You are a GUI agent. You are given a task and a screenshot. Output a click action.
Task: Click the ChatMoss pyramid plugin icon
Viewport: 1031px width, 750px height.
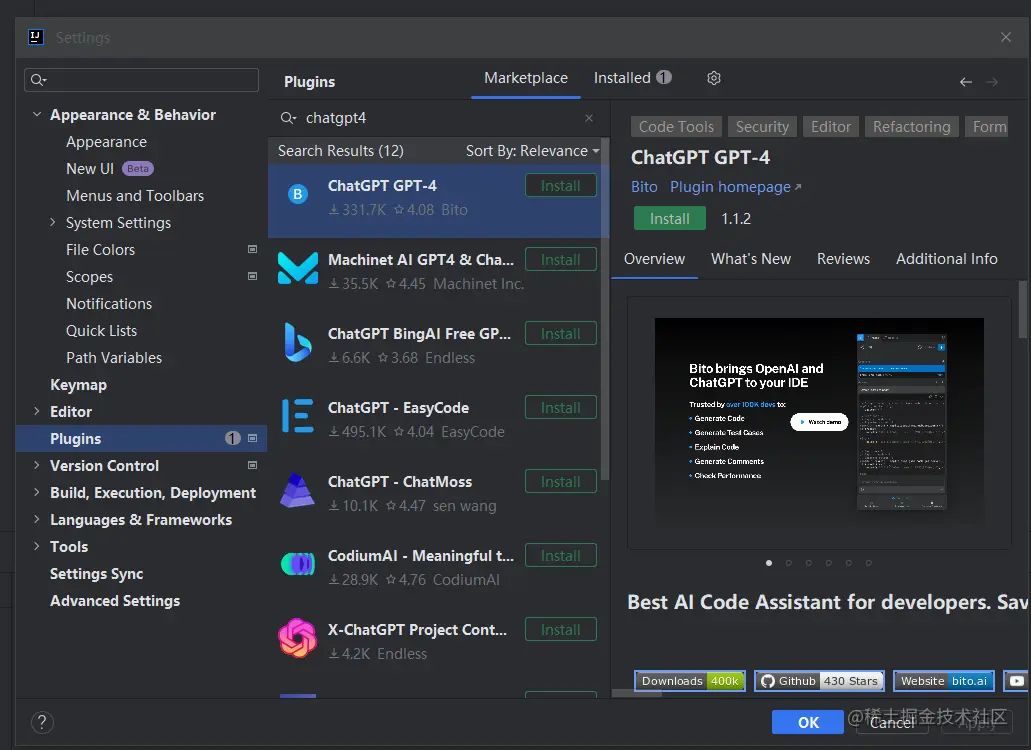tap(297, 490)
